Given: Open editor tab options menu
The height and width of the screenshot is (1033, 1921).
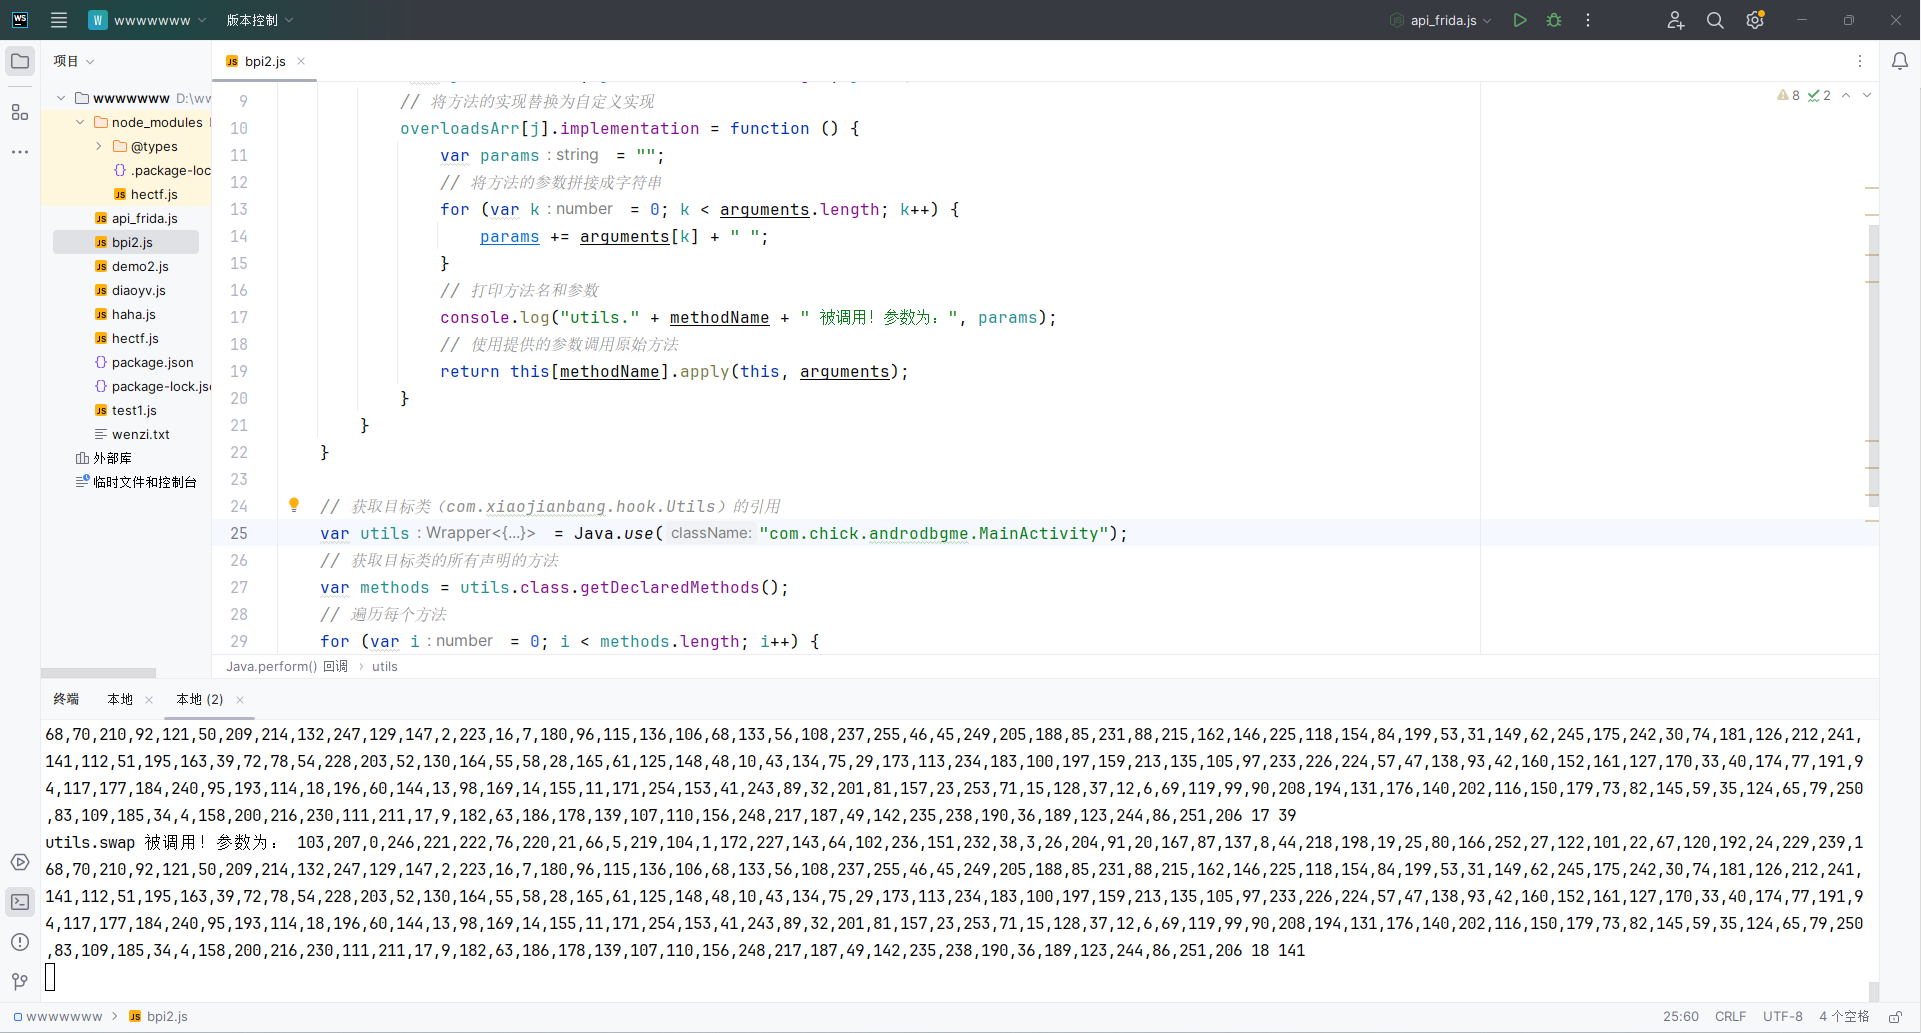Looking at the screenshot, I should [x=1860, y=61].
